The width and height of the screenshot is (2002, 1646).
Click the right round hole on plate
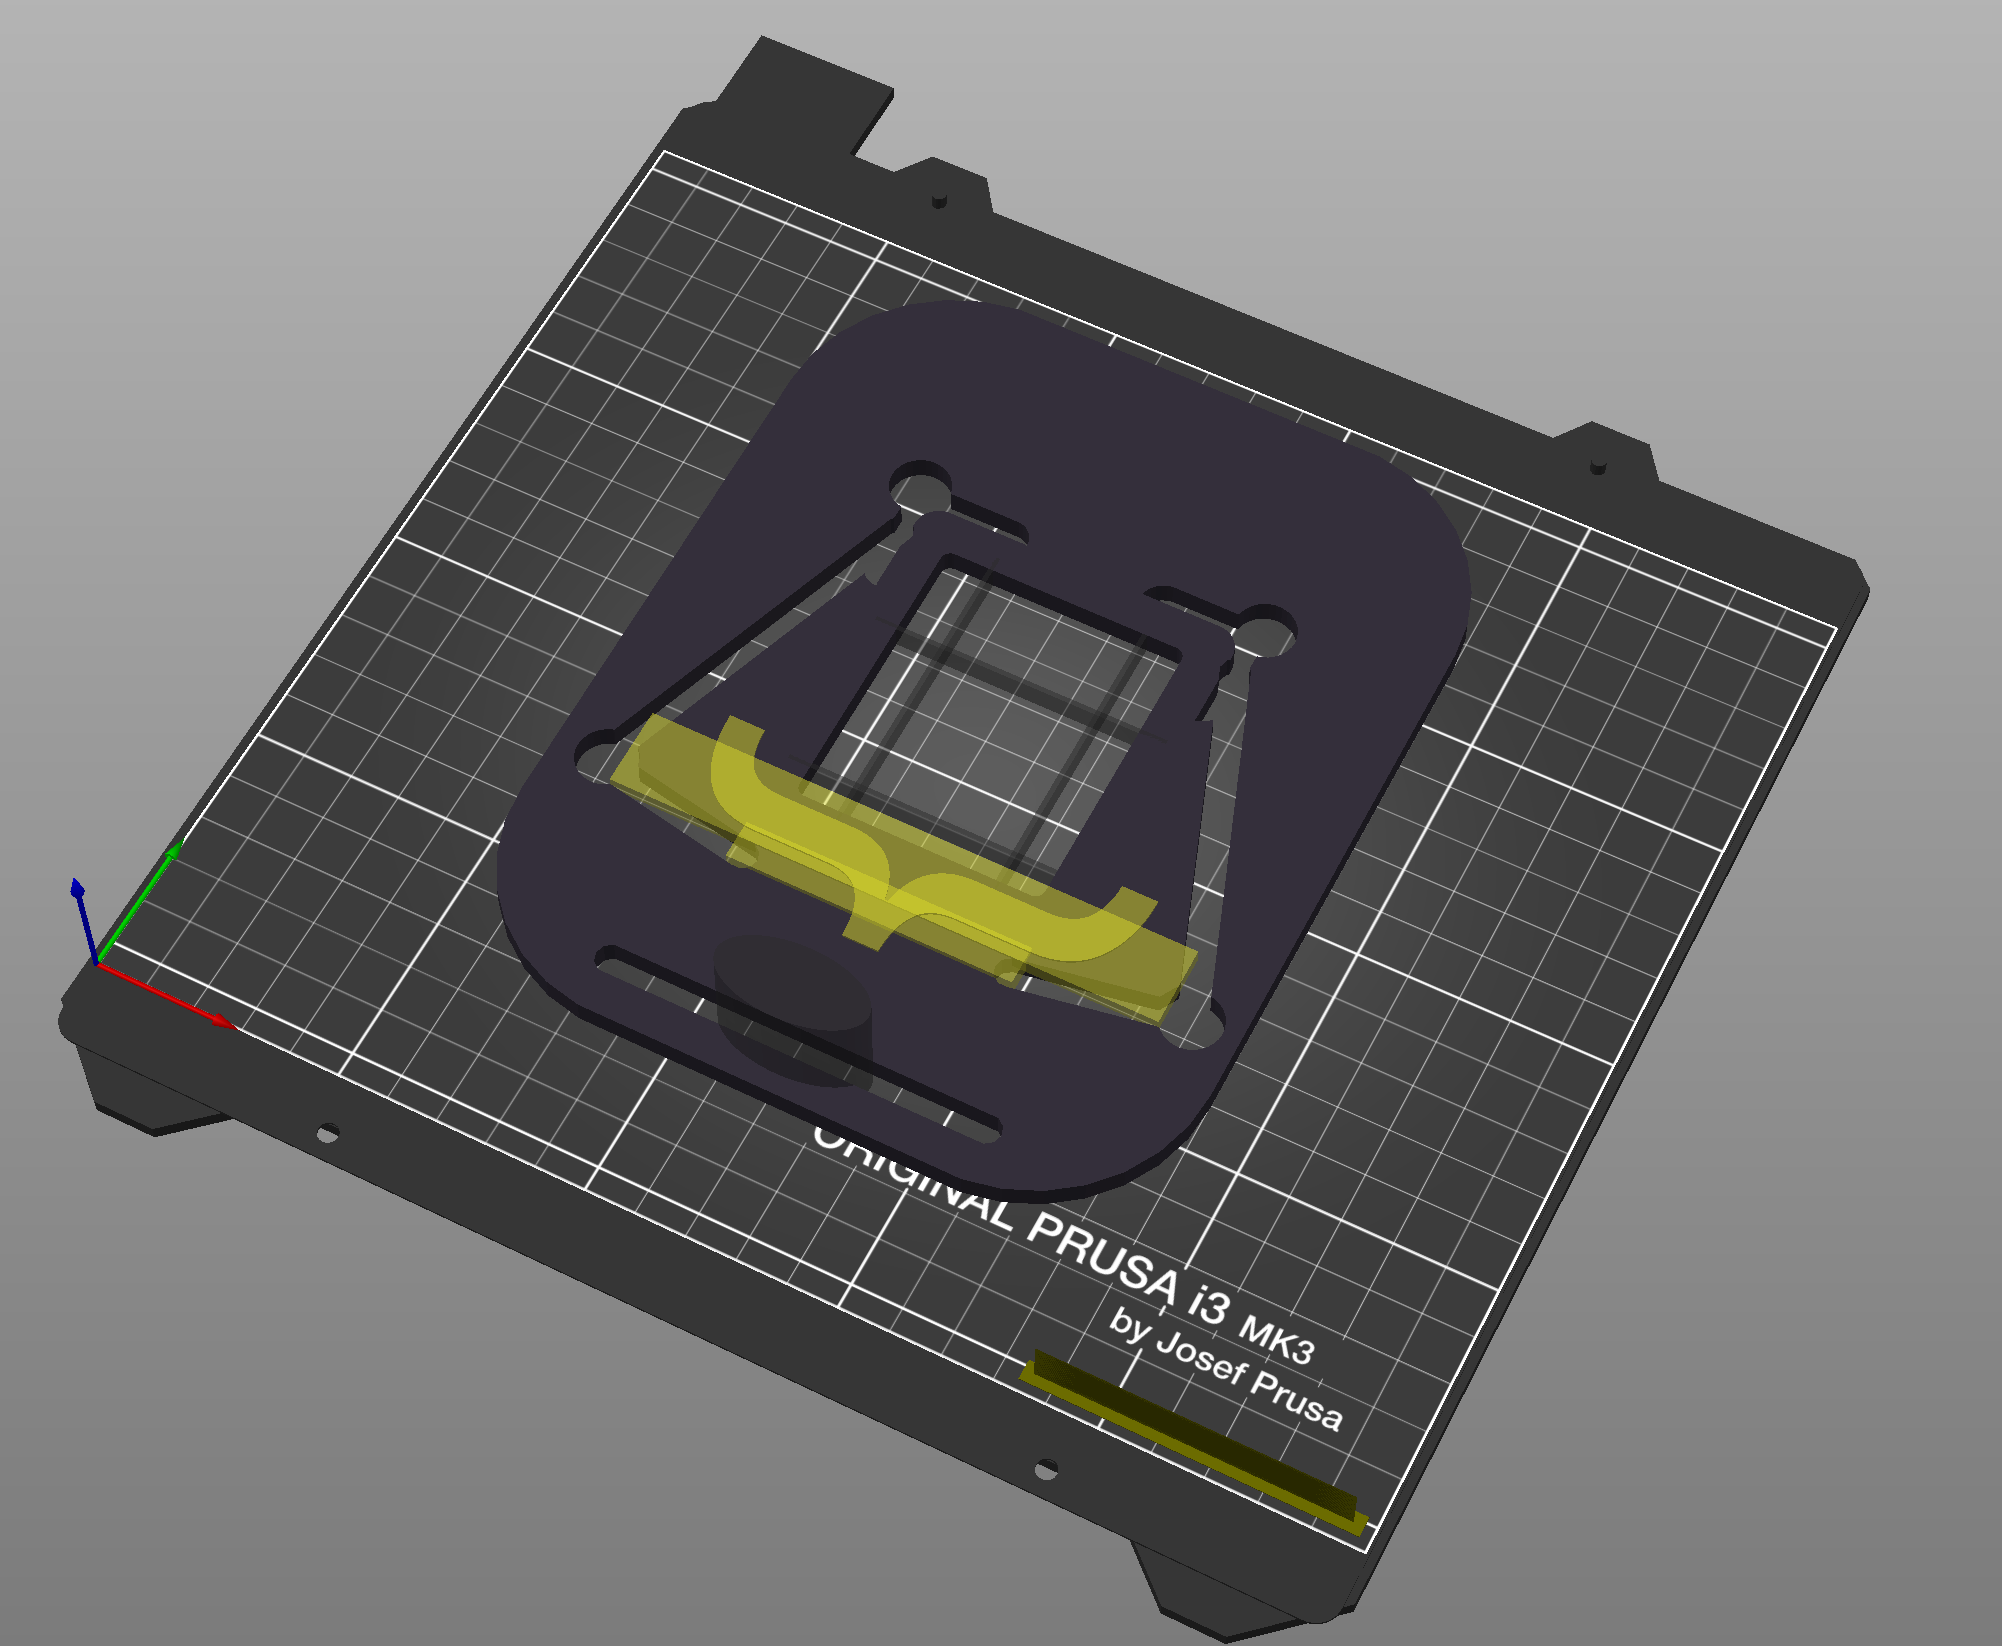coord(1264,634)
